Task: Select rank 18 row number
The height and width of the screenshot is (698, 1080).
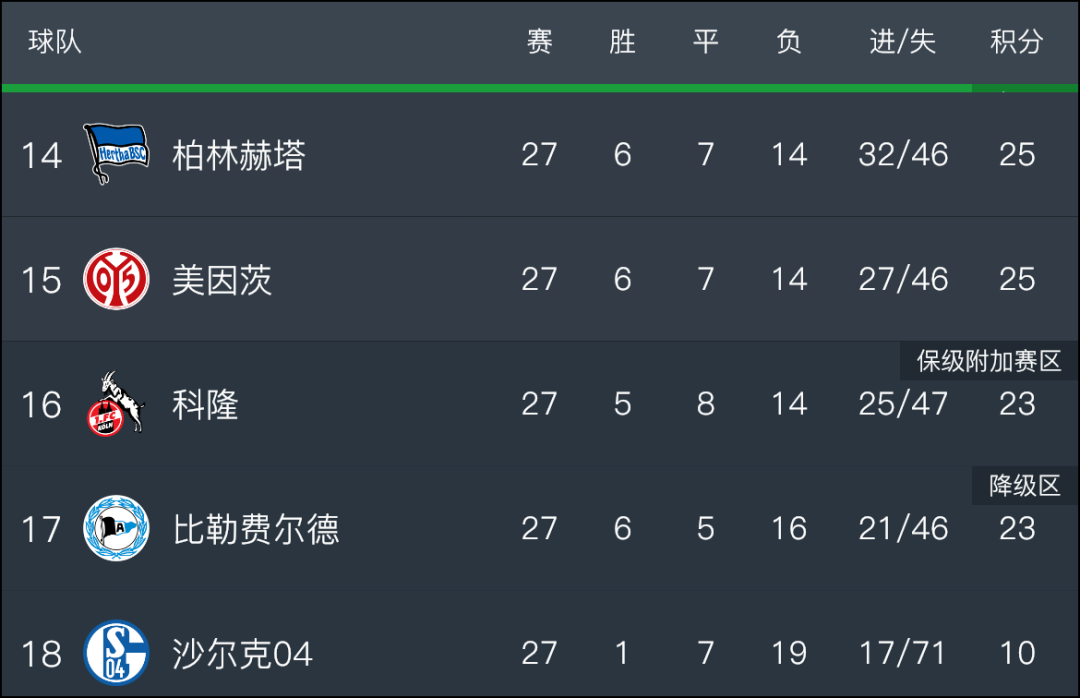Action: tap(41, 654)
